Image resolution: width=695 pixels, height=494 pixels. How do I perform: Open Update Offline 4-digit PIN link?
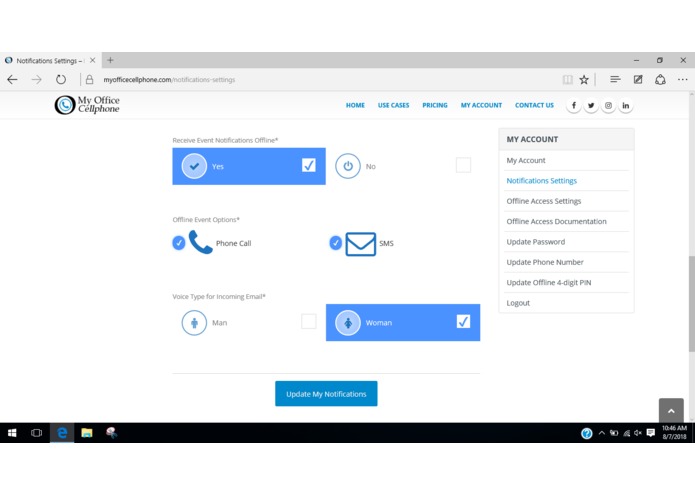tap(549, 283)
